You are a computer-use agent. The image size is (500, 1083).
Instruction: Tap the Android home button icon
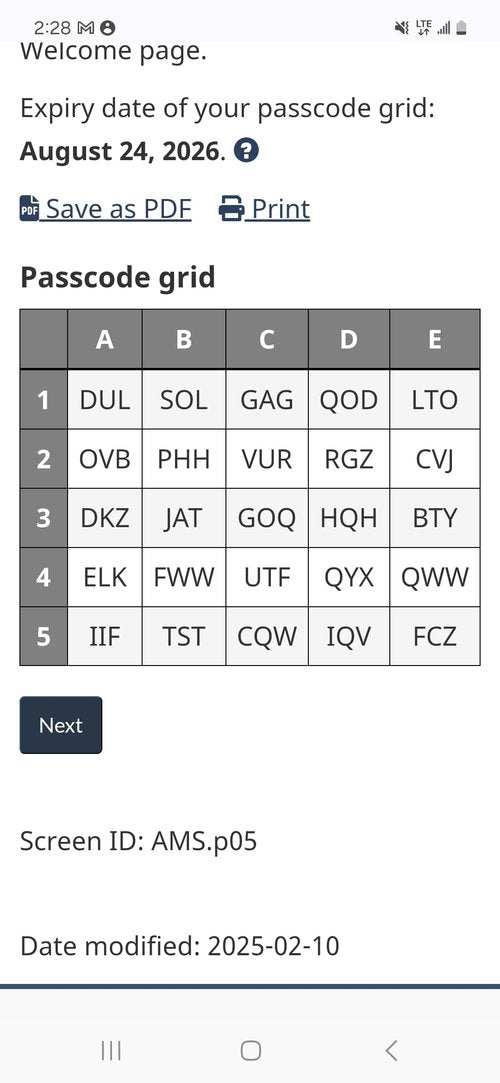[251, 1051]
